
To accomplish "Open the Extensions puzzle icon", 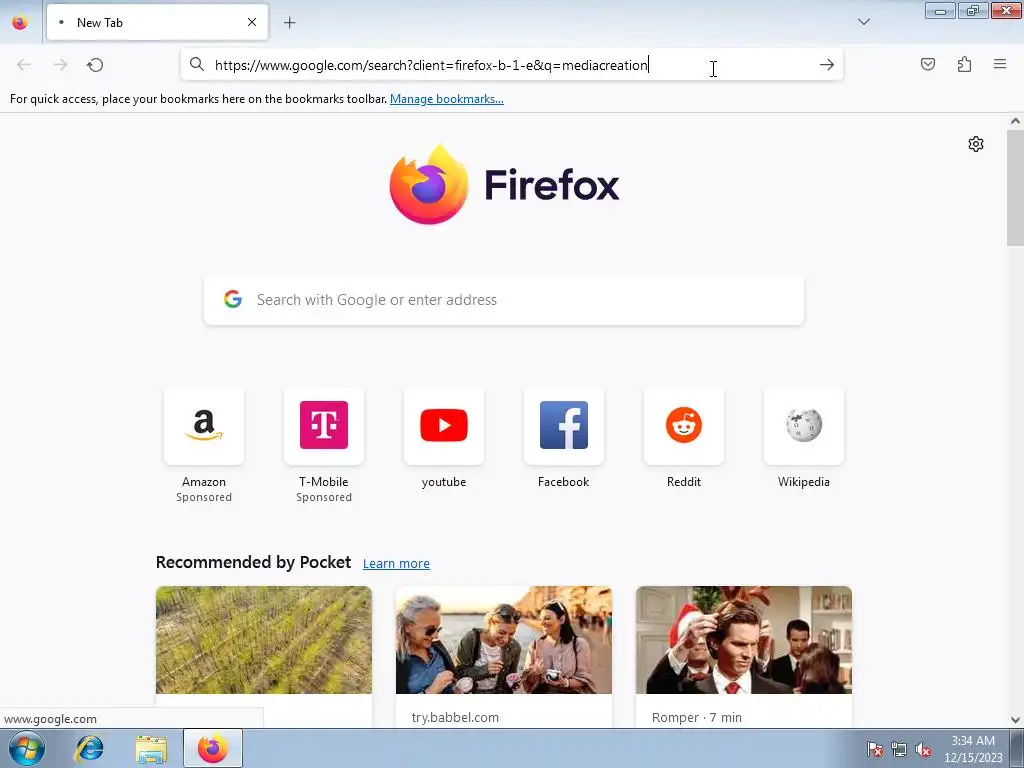I will [964, 64].
